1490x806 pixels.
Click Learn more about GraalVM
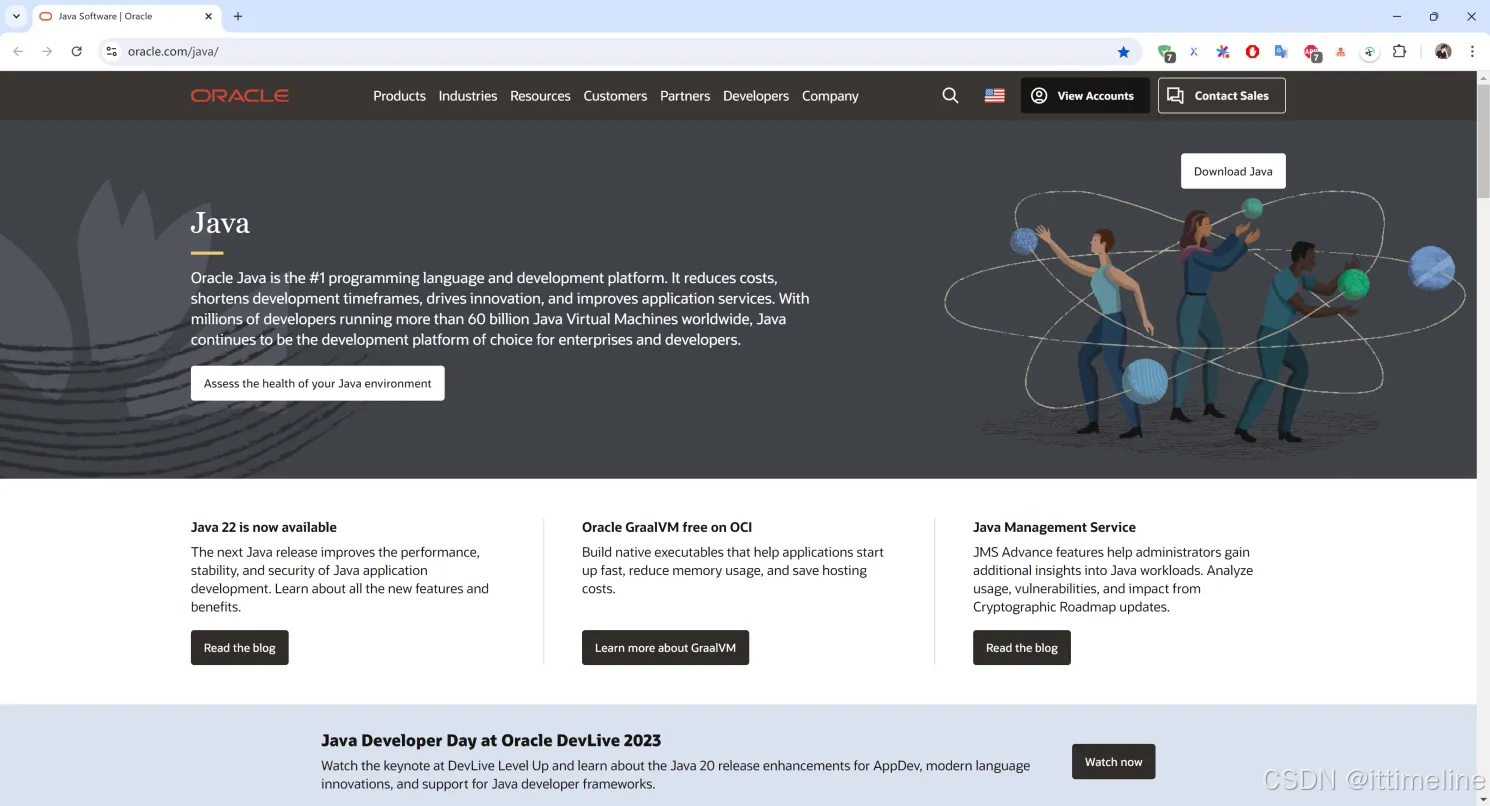point(665,648)
